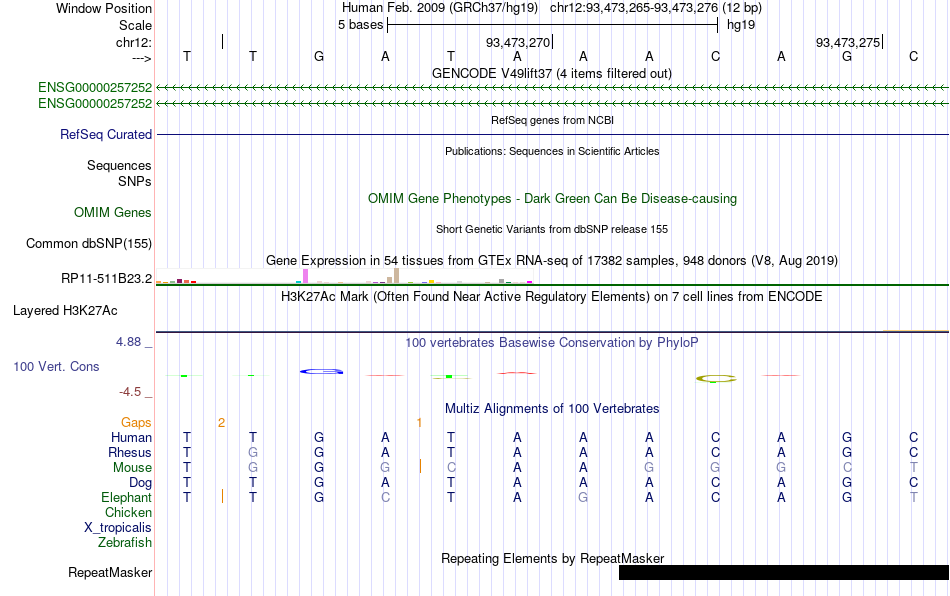Select the Chicken alignment row label

(x=128, y=512)
